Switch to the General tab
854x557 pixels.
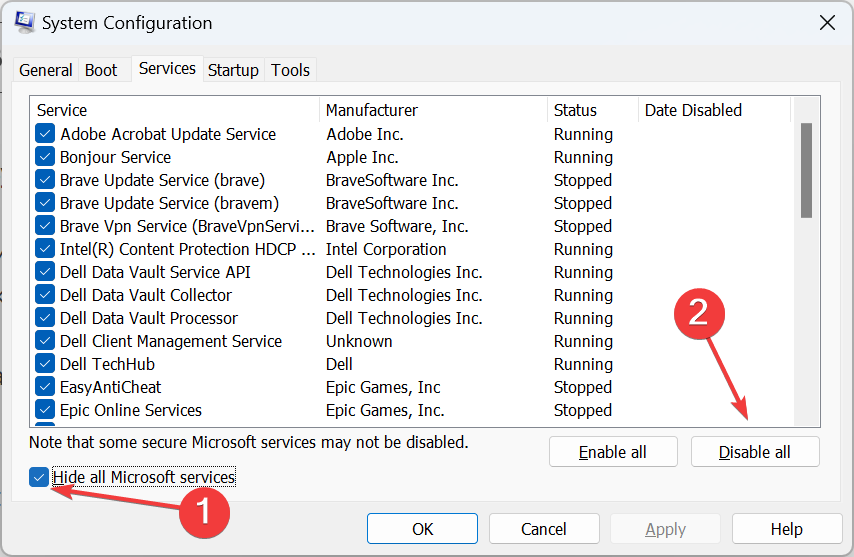[x=46, y=70]
